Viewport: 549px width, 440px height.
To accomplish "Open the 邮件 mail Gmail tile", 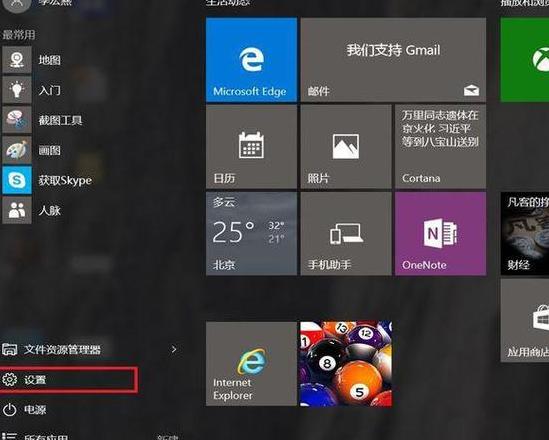I will (x=393, y=60).
